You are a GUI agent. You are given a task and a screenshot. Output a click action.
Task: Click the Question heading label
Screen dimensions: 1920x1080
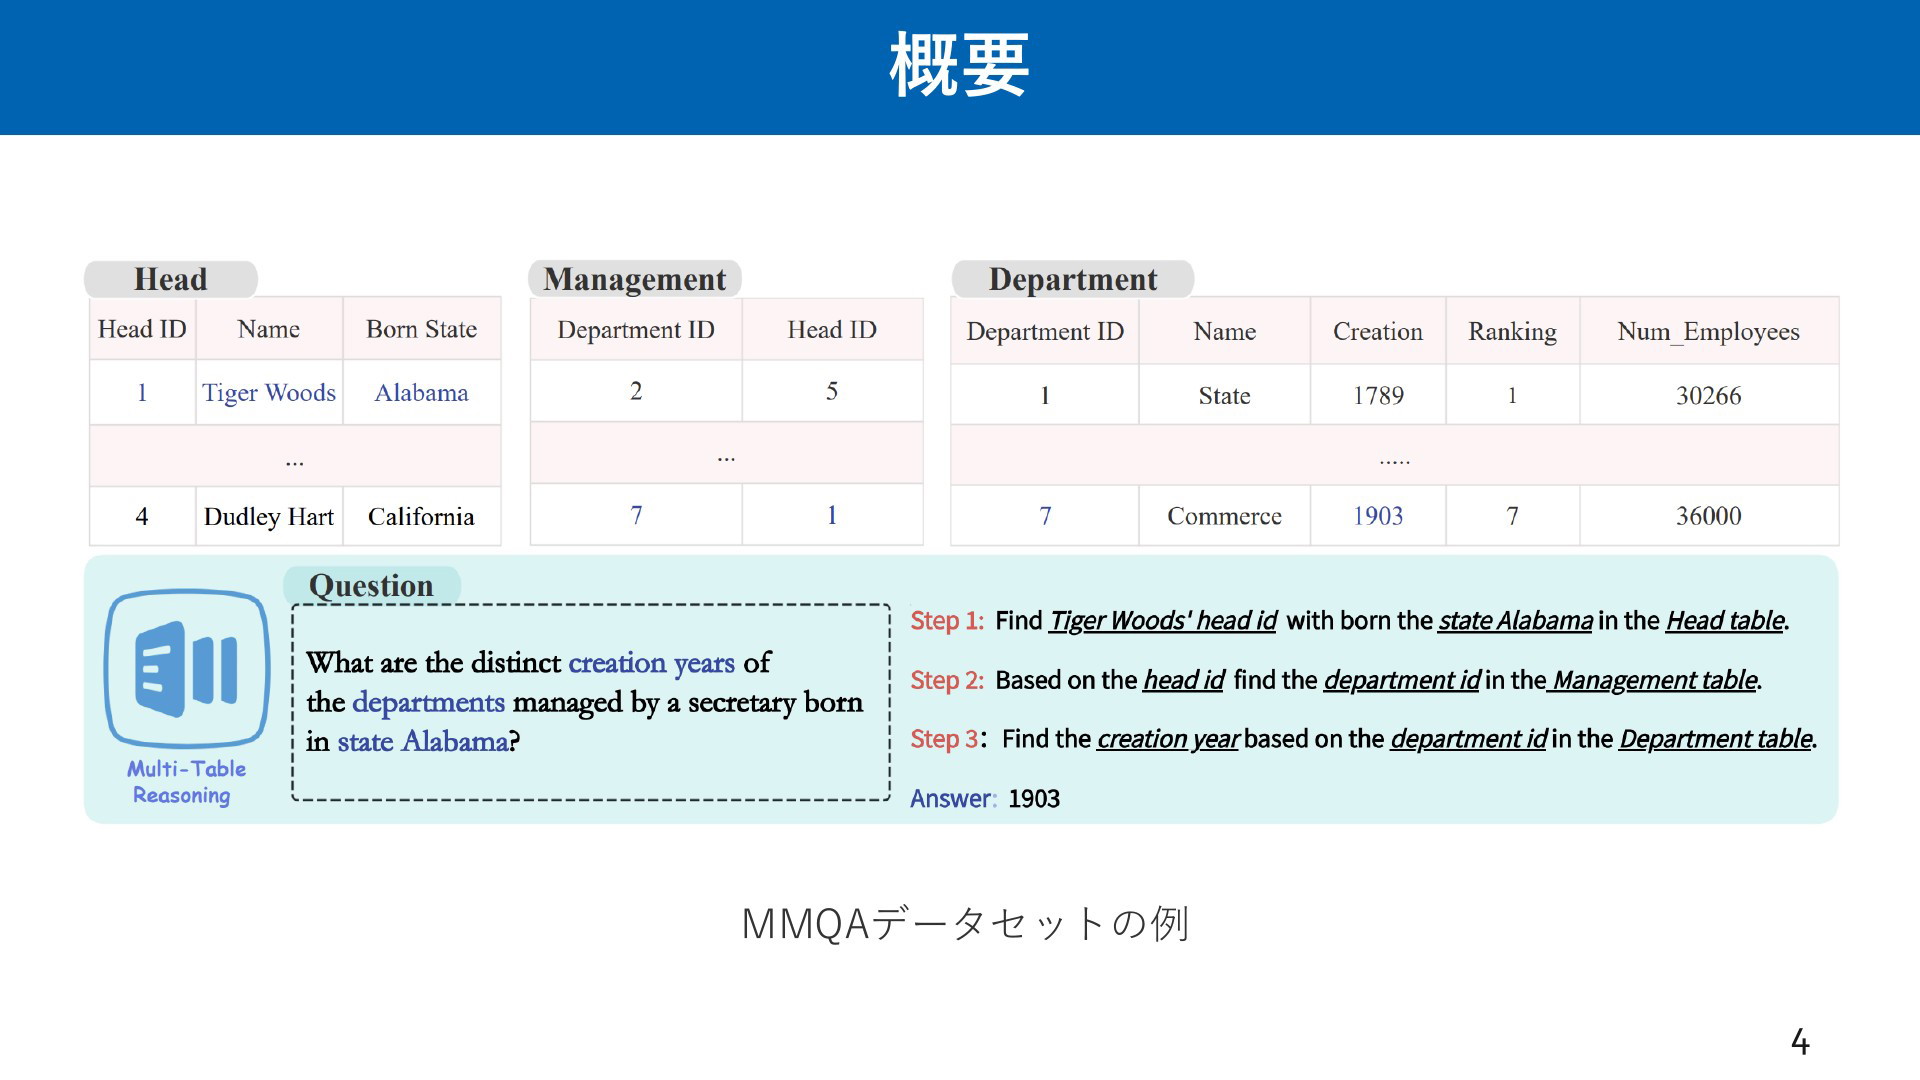pyautogui.click(x=371, y=585)
